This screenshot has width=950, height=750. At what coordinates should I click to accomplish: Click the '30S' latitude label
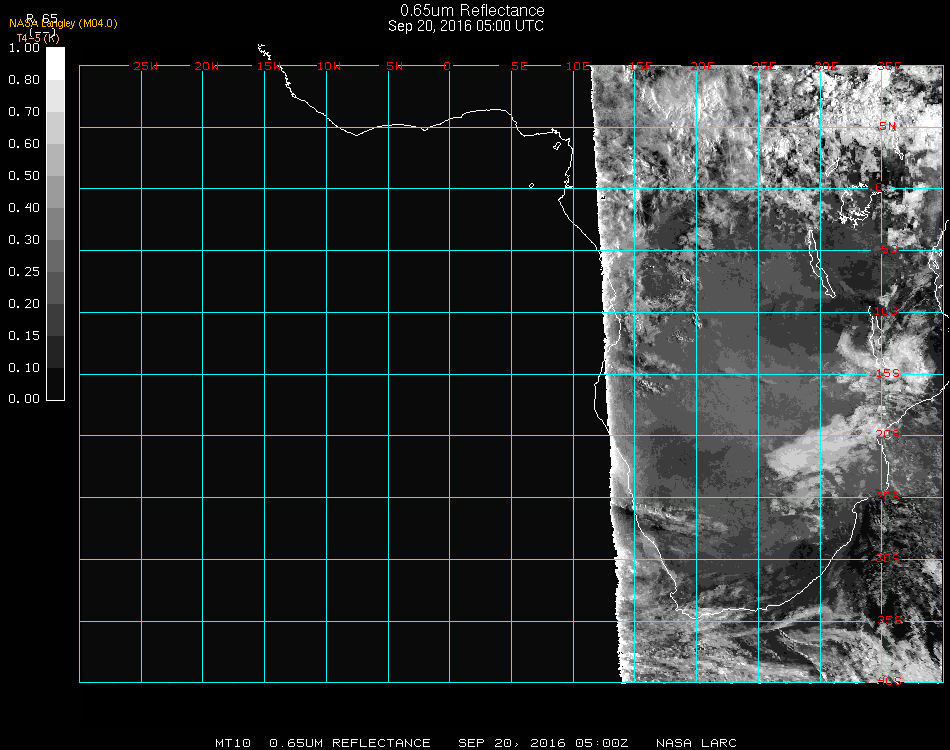[x=888, y=558]
